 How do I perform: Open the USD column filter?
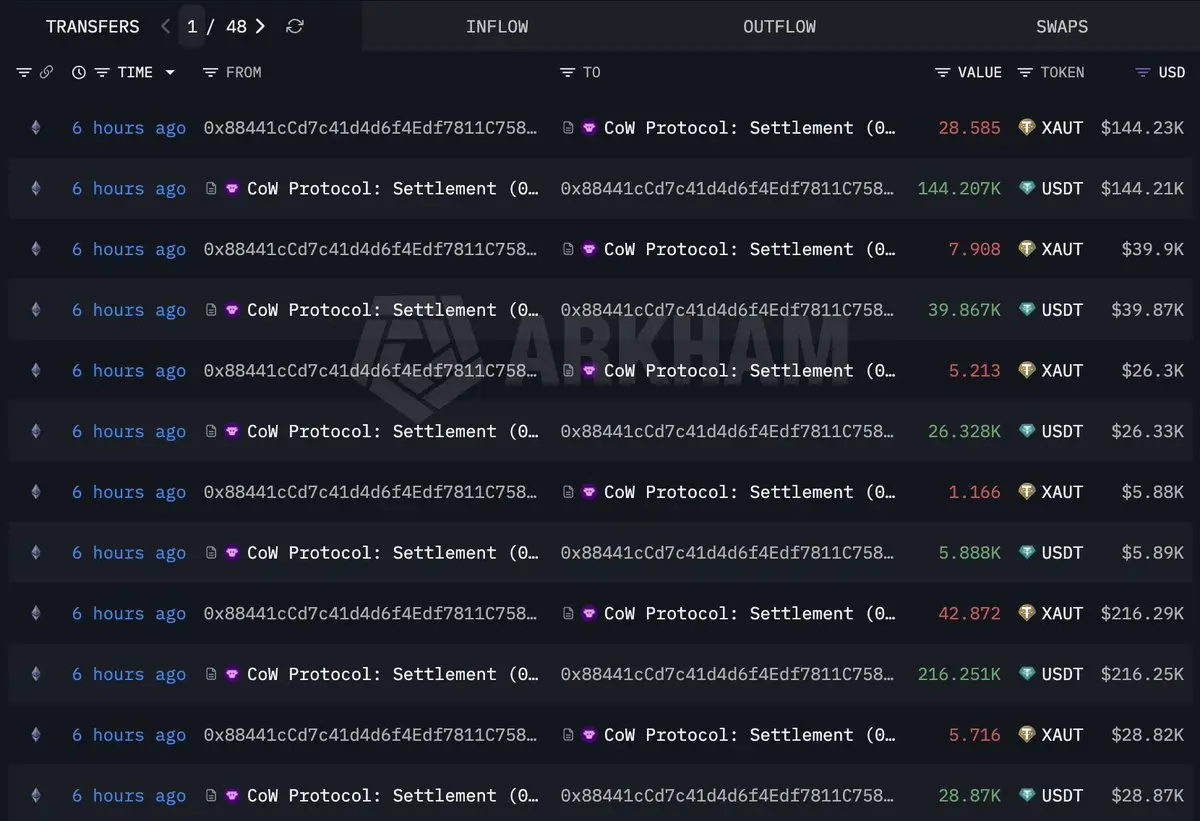click(x=1143, y=72)
